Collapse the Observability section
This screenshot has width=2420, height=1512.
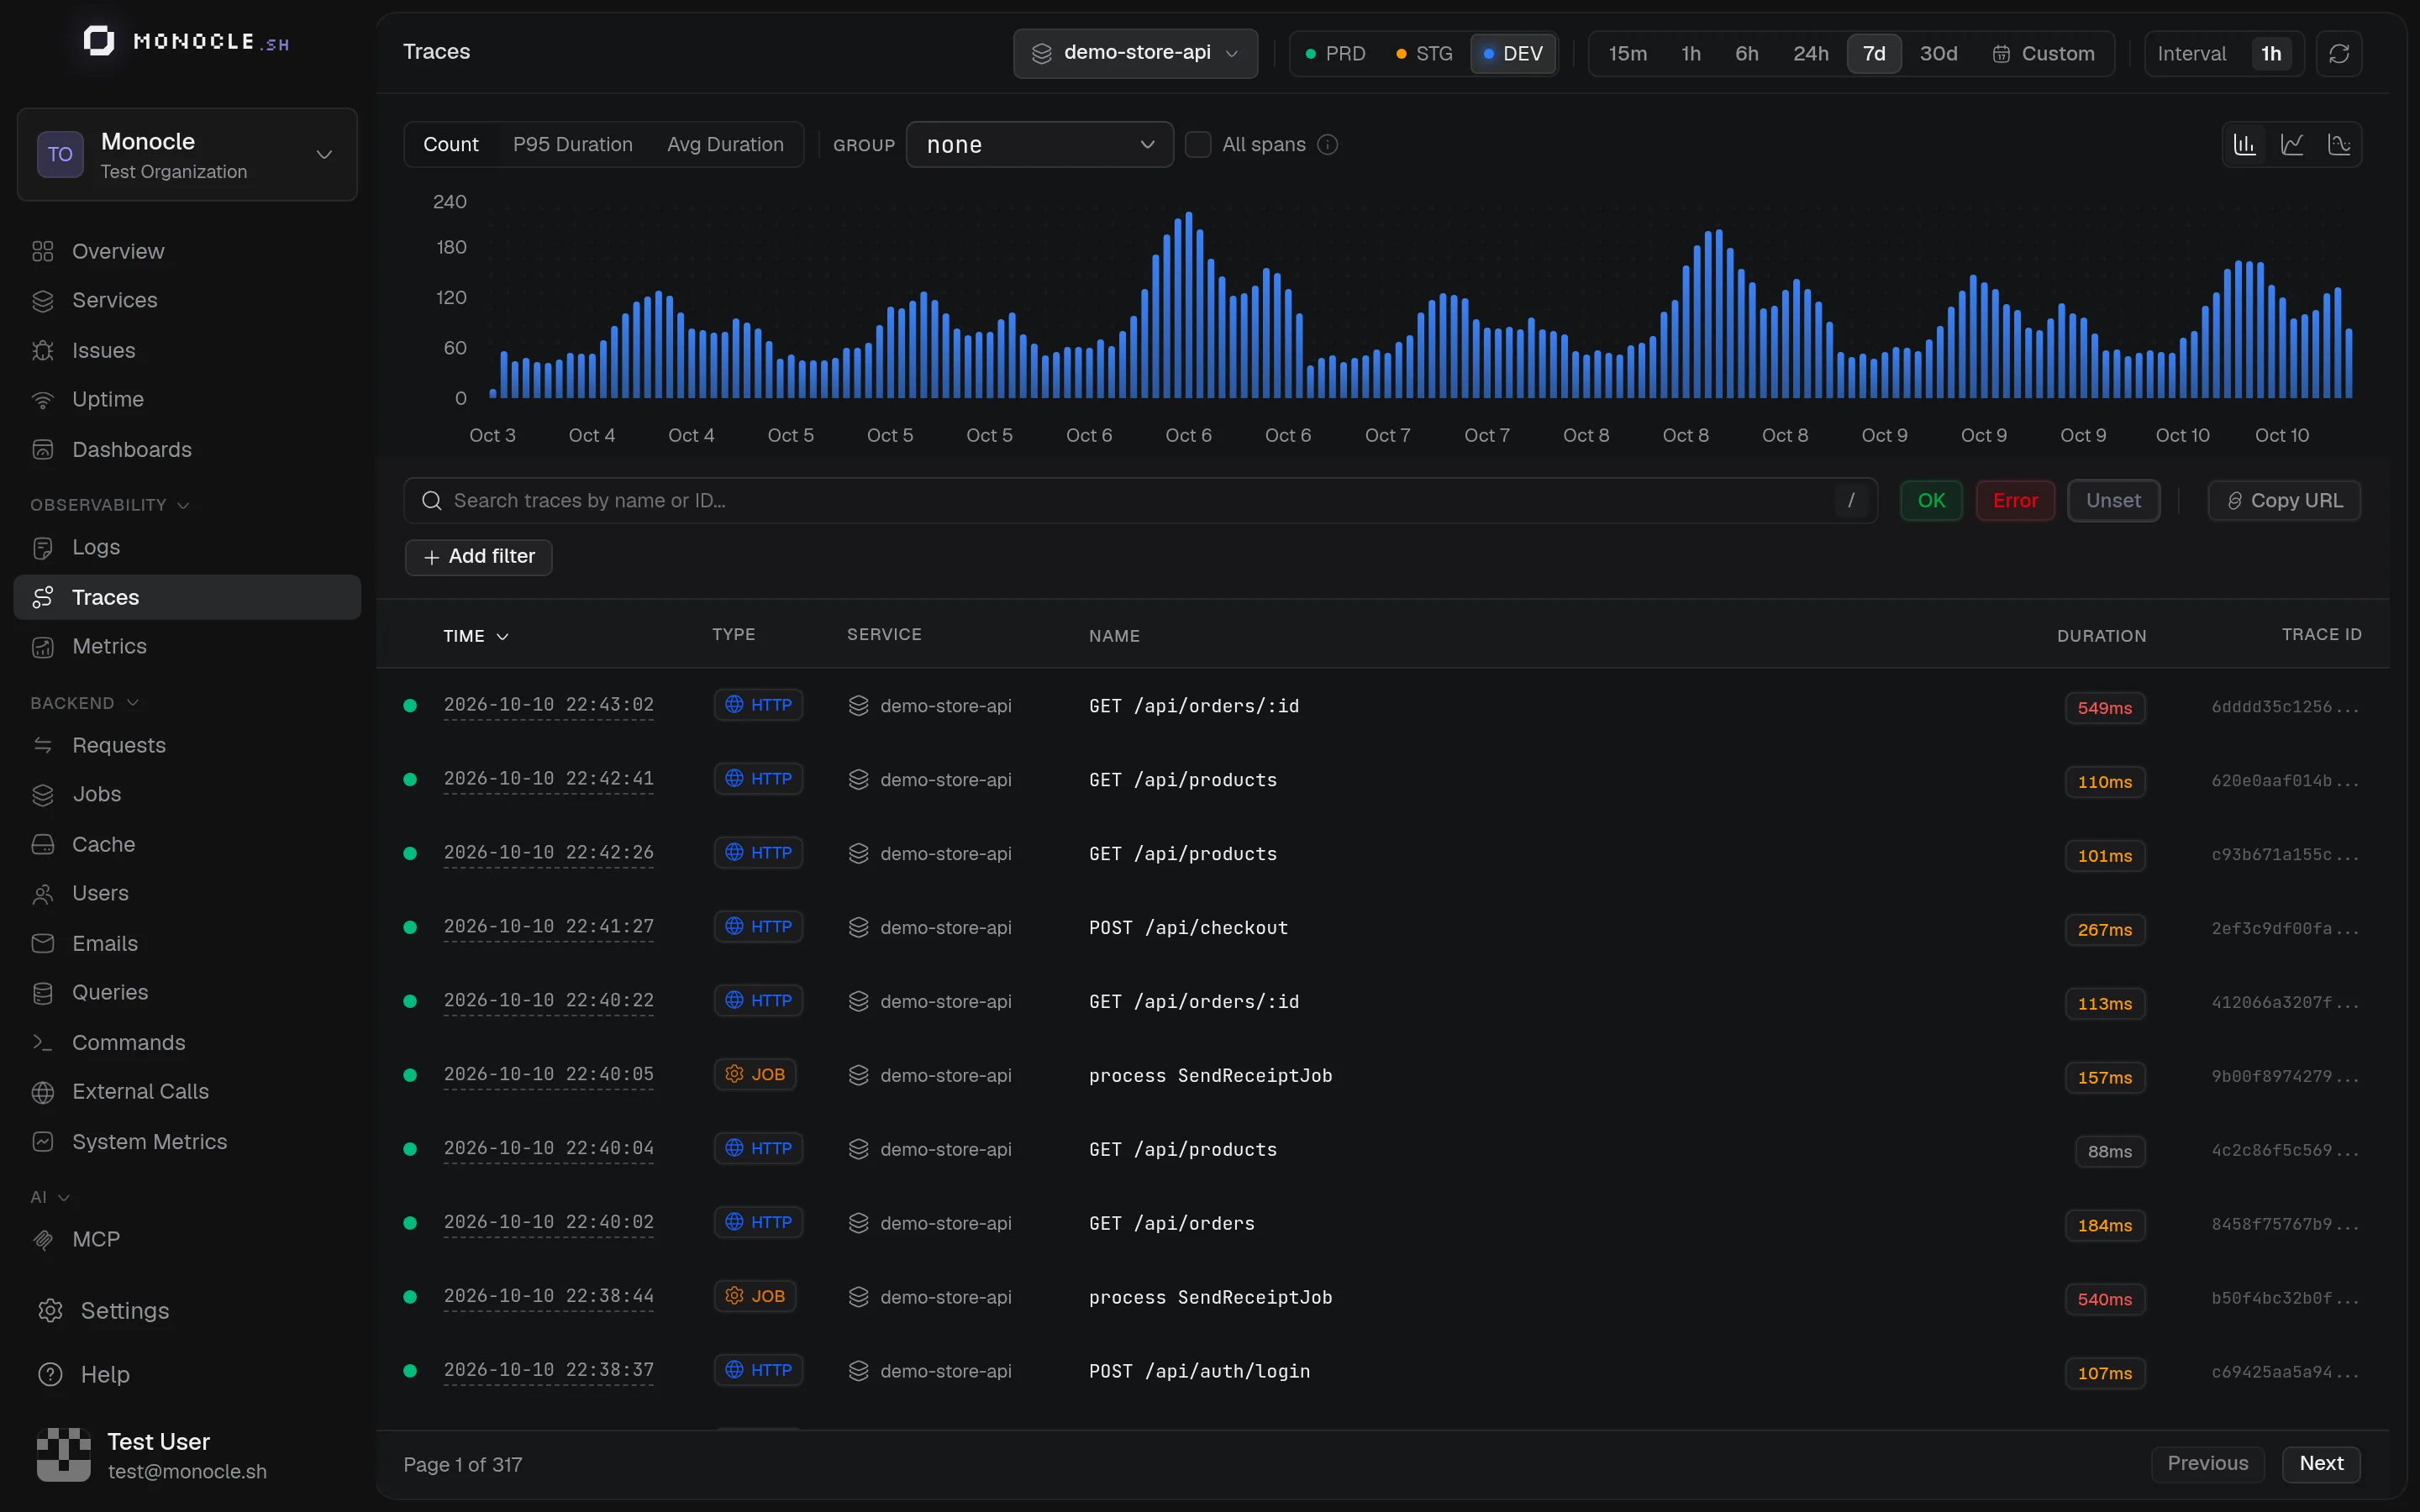(x=109, y=505)
